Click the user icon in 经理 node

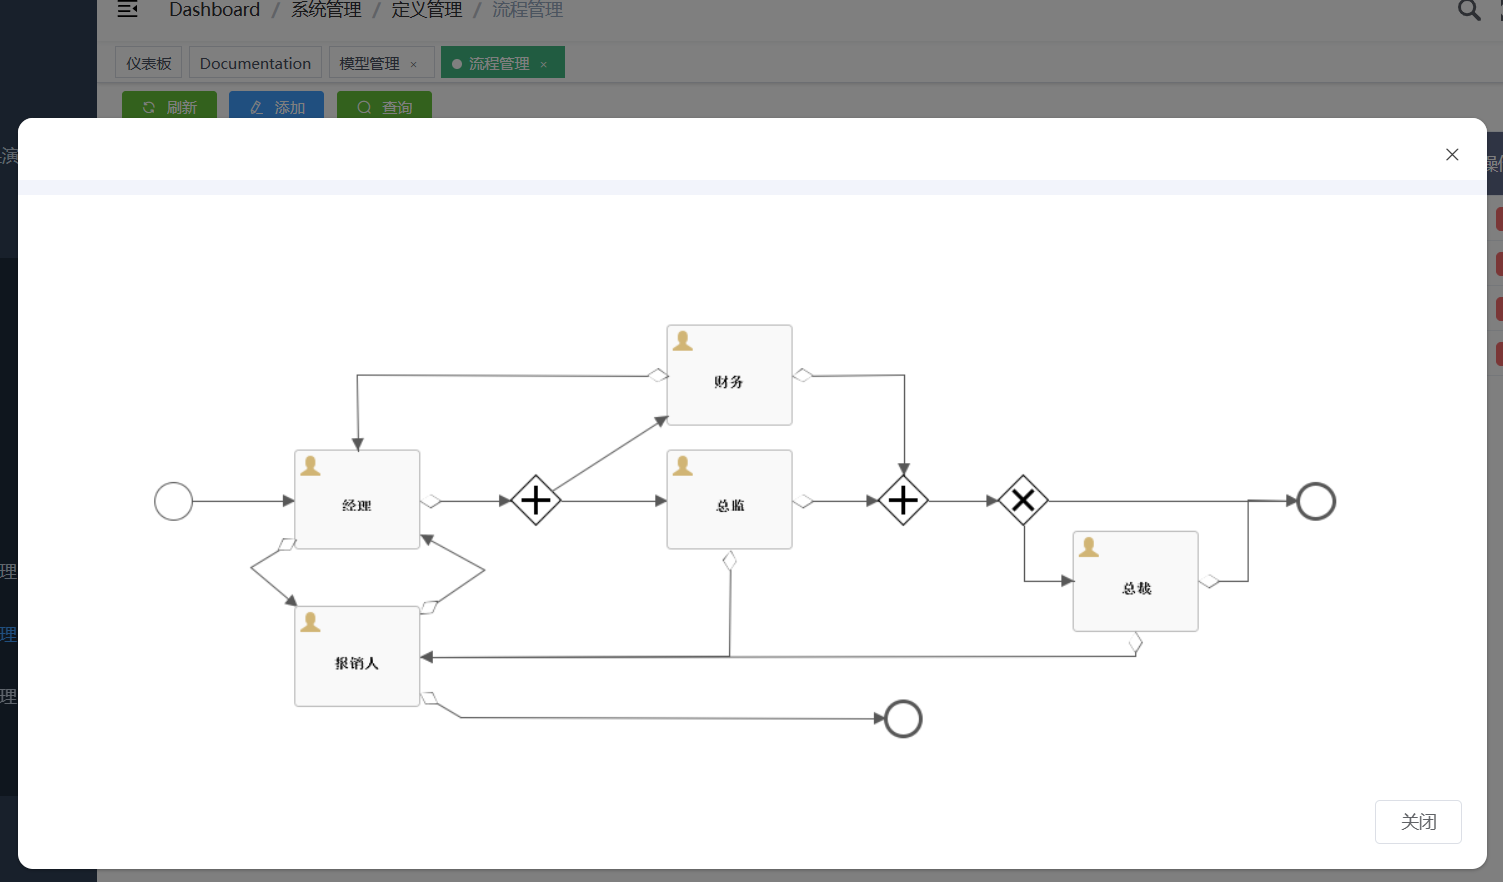[311, 466]
